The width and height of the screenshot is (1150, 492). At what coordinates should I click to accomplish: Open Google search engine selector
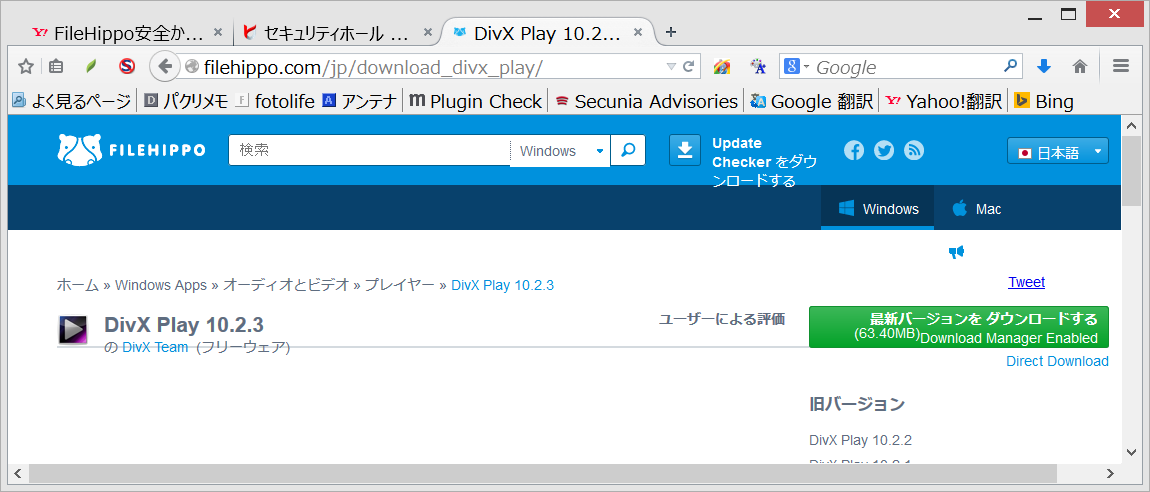(796, 67)
